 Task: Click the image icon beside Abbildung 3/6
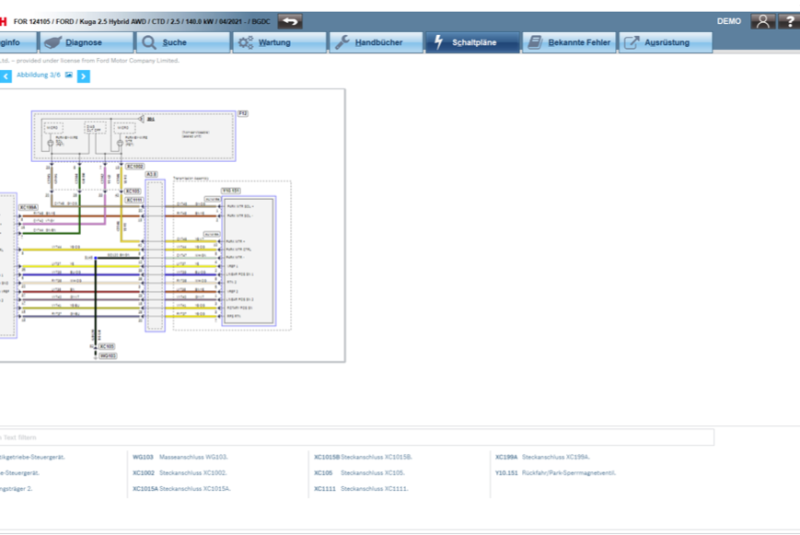click(68, 75)
